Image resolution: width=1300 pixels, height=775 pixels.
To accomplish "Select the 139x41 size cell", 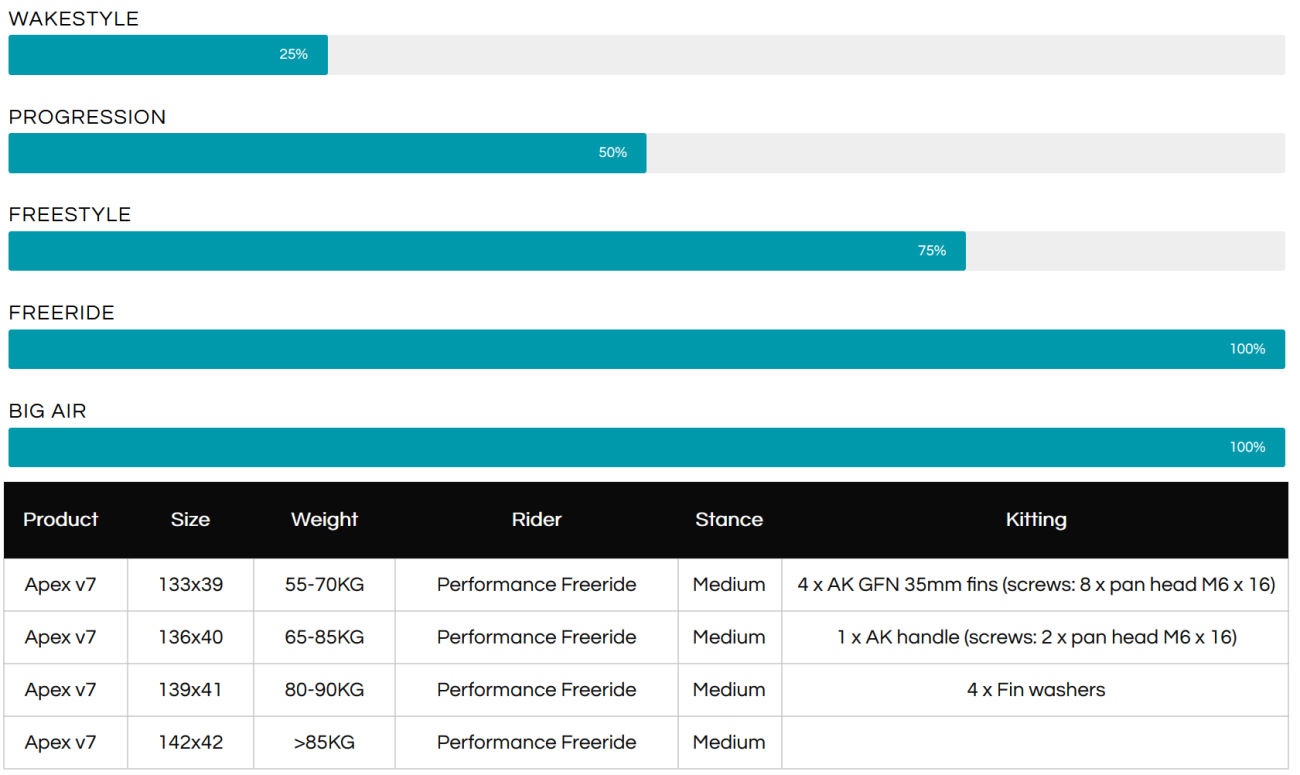I will point(190,690).
